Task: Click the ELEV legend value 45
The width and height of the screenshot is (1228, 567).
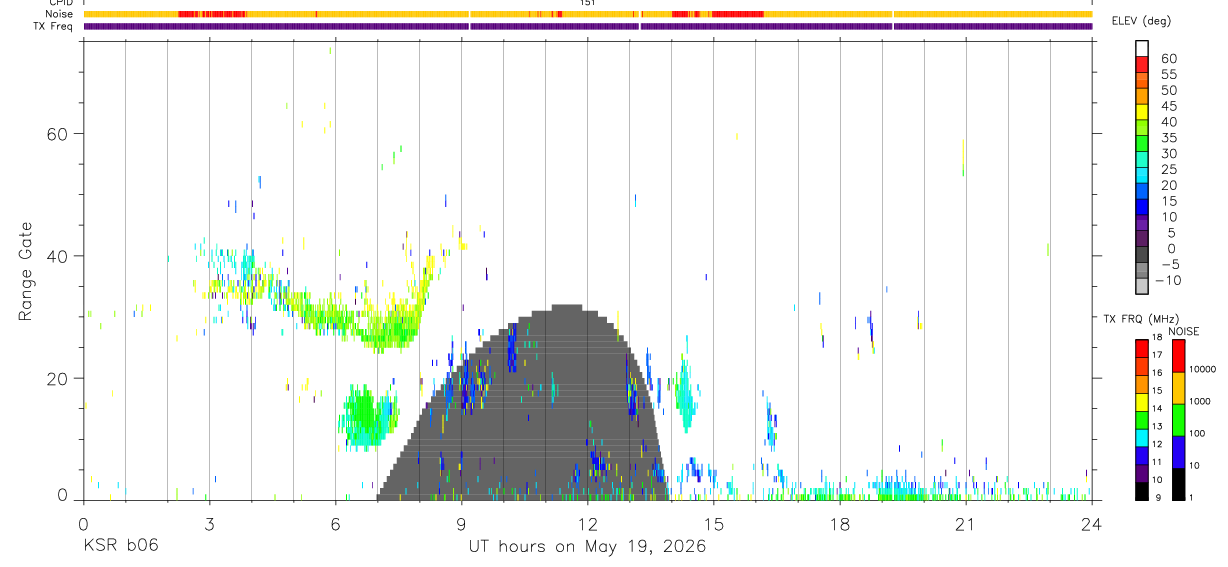Action: coord(1168,106)
